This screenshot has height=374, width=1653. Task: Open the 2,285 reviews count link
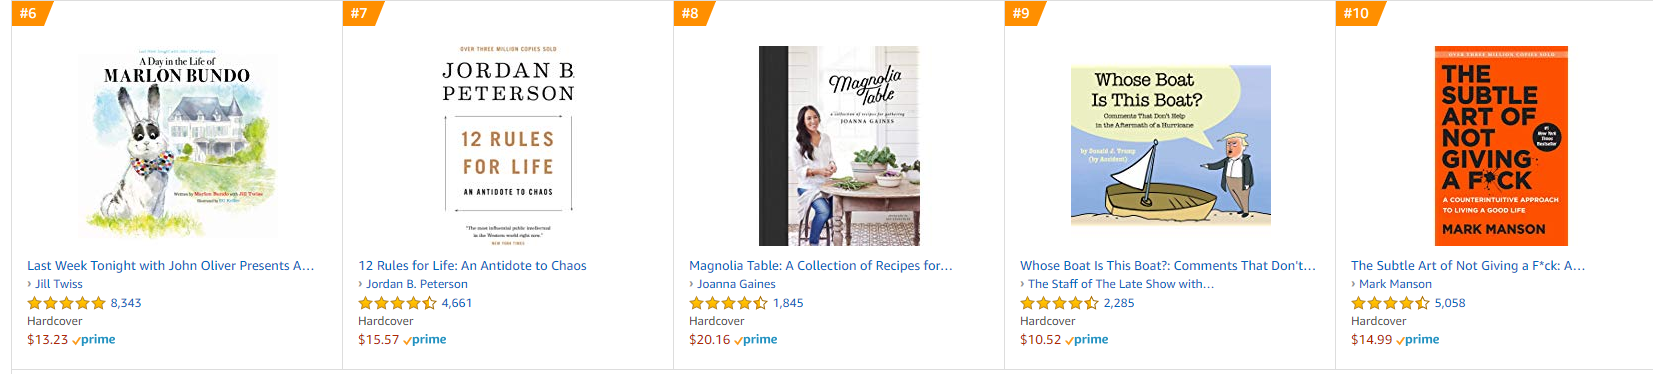tap(1119, 303)
